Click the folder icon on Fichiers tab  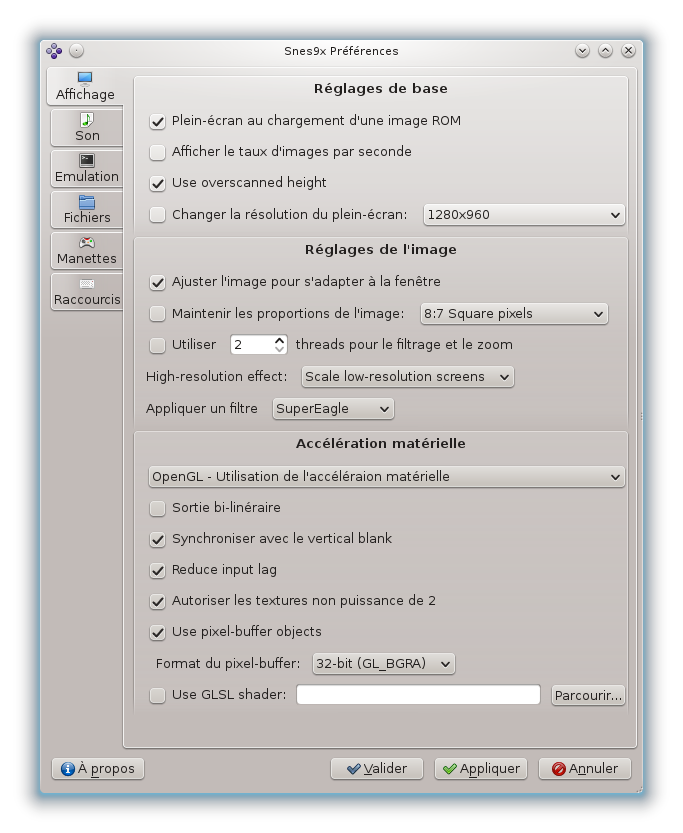[87, 202]
